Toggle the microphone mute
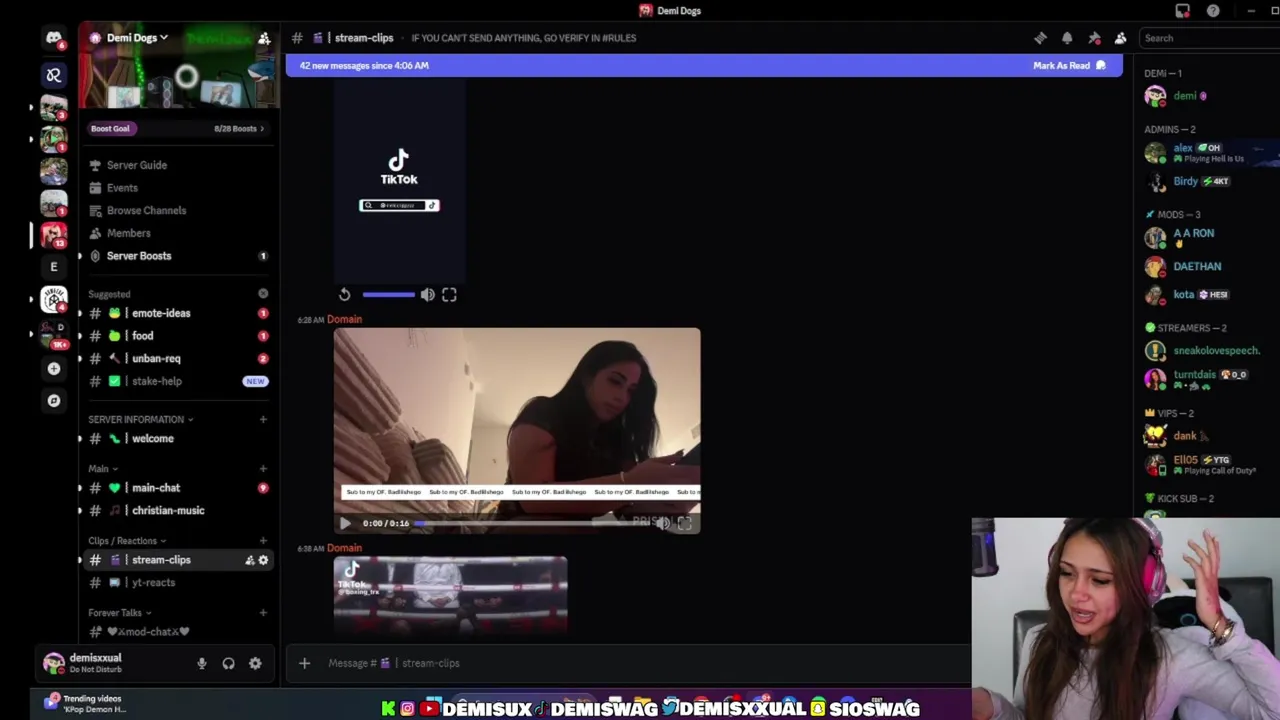 [x=202, y=663]
